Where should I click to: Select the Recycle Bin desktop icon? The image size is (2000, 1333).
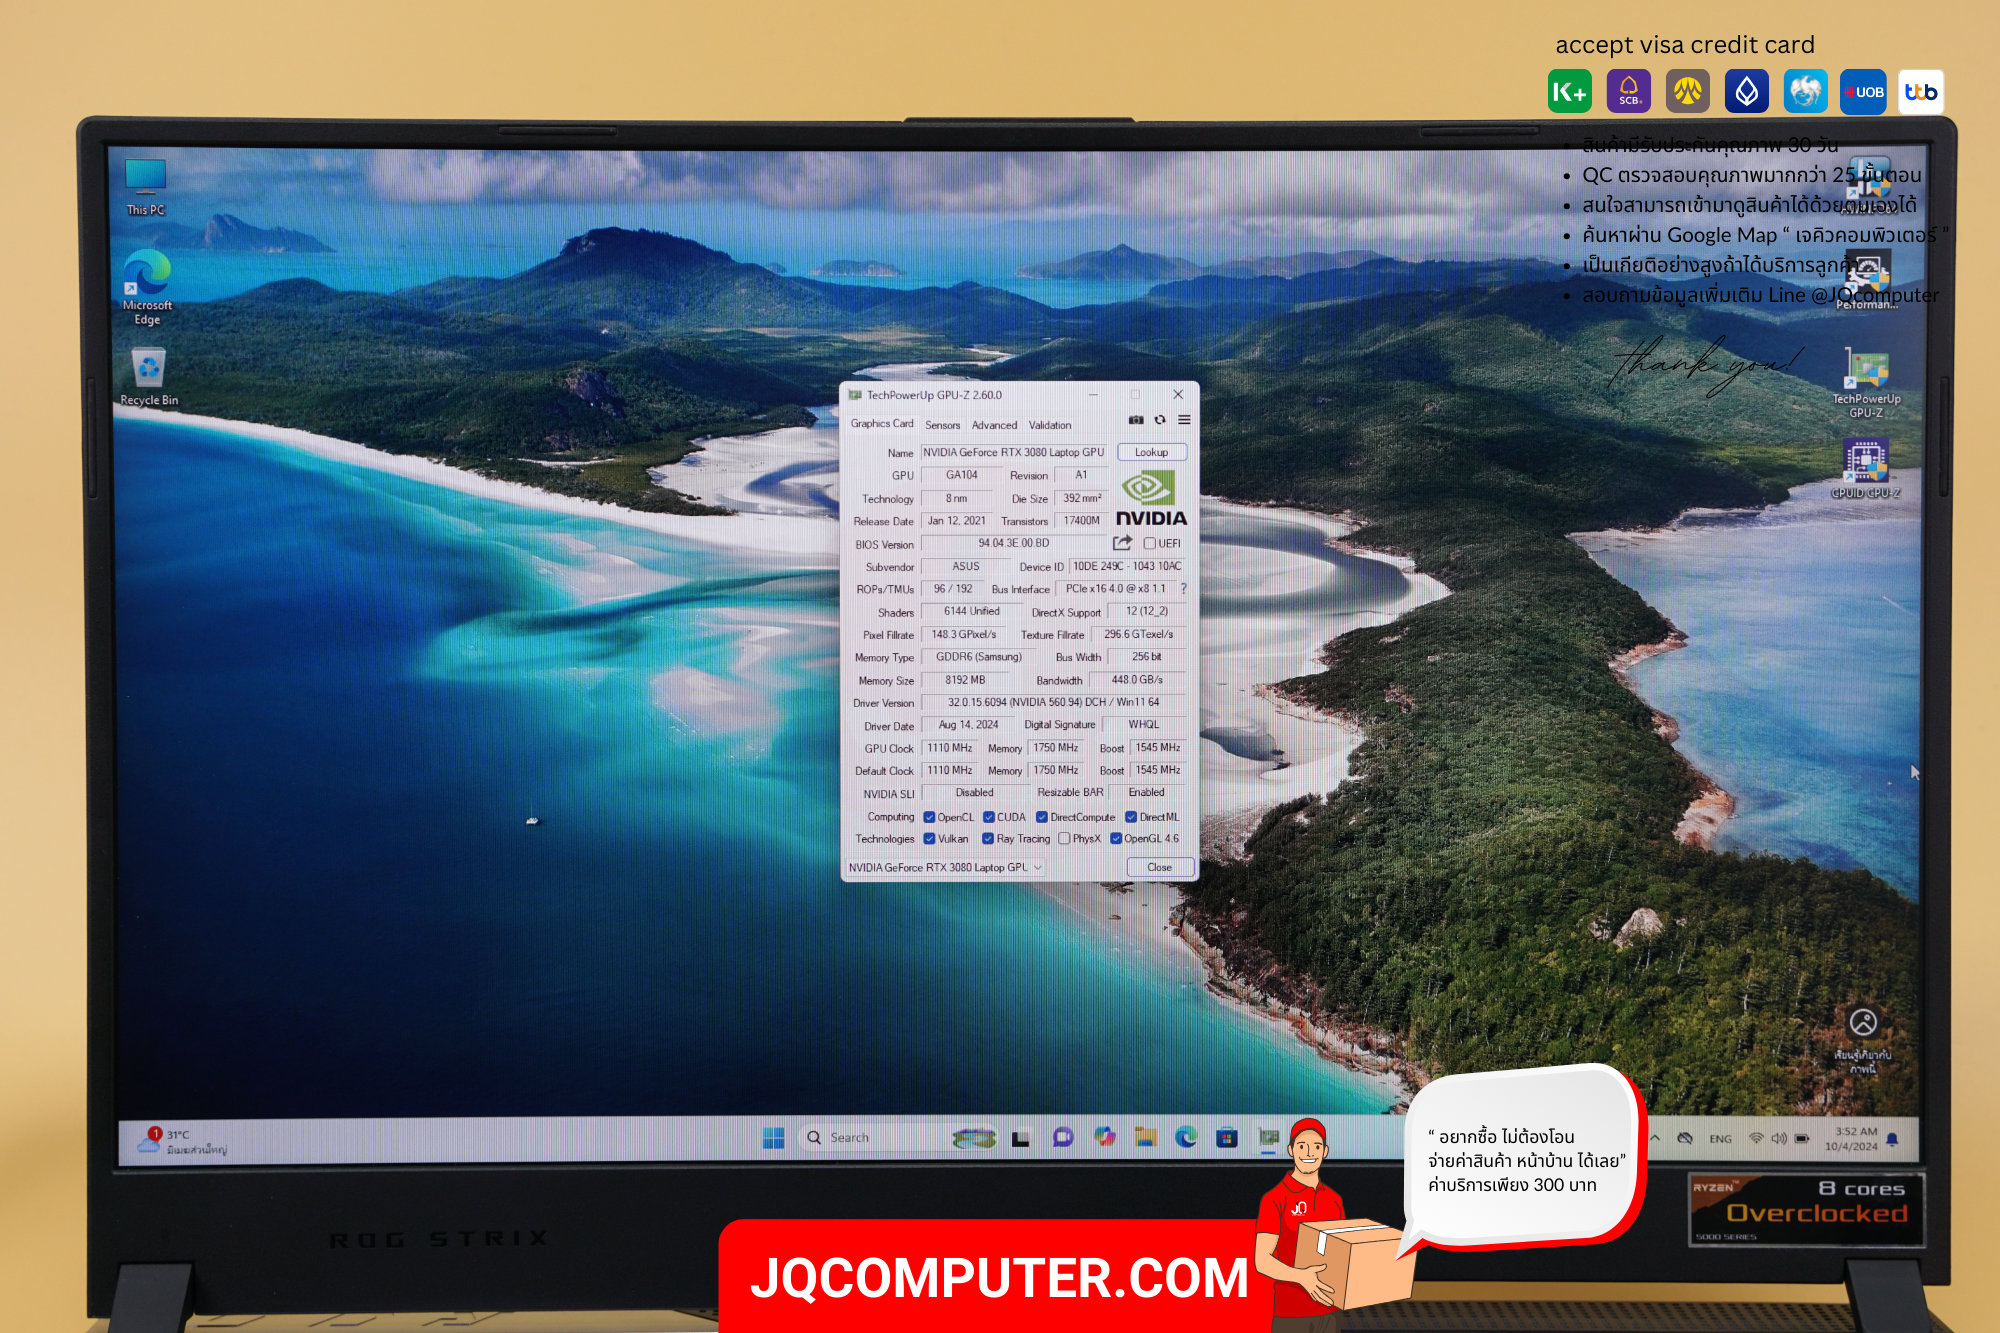pyautogui.click(x=149, y=377)
